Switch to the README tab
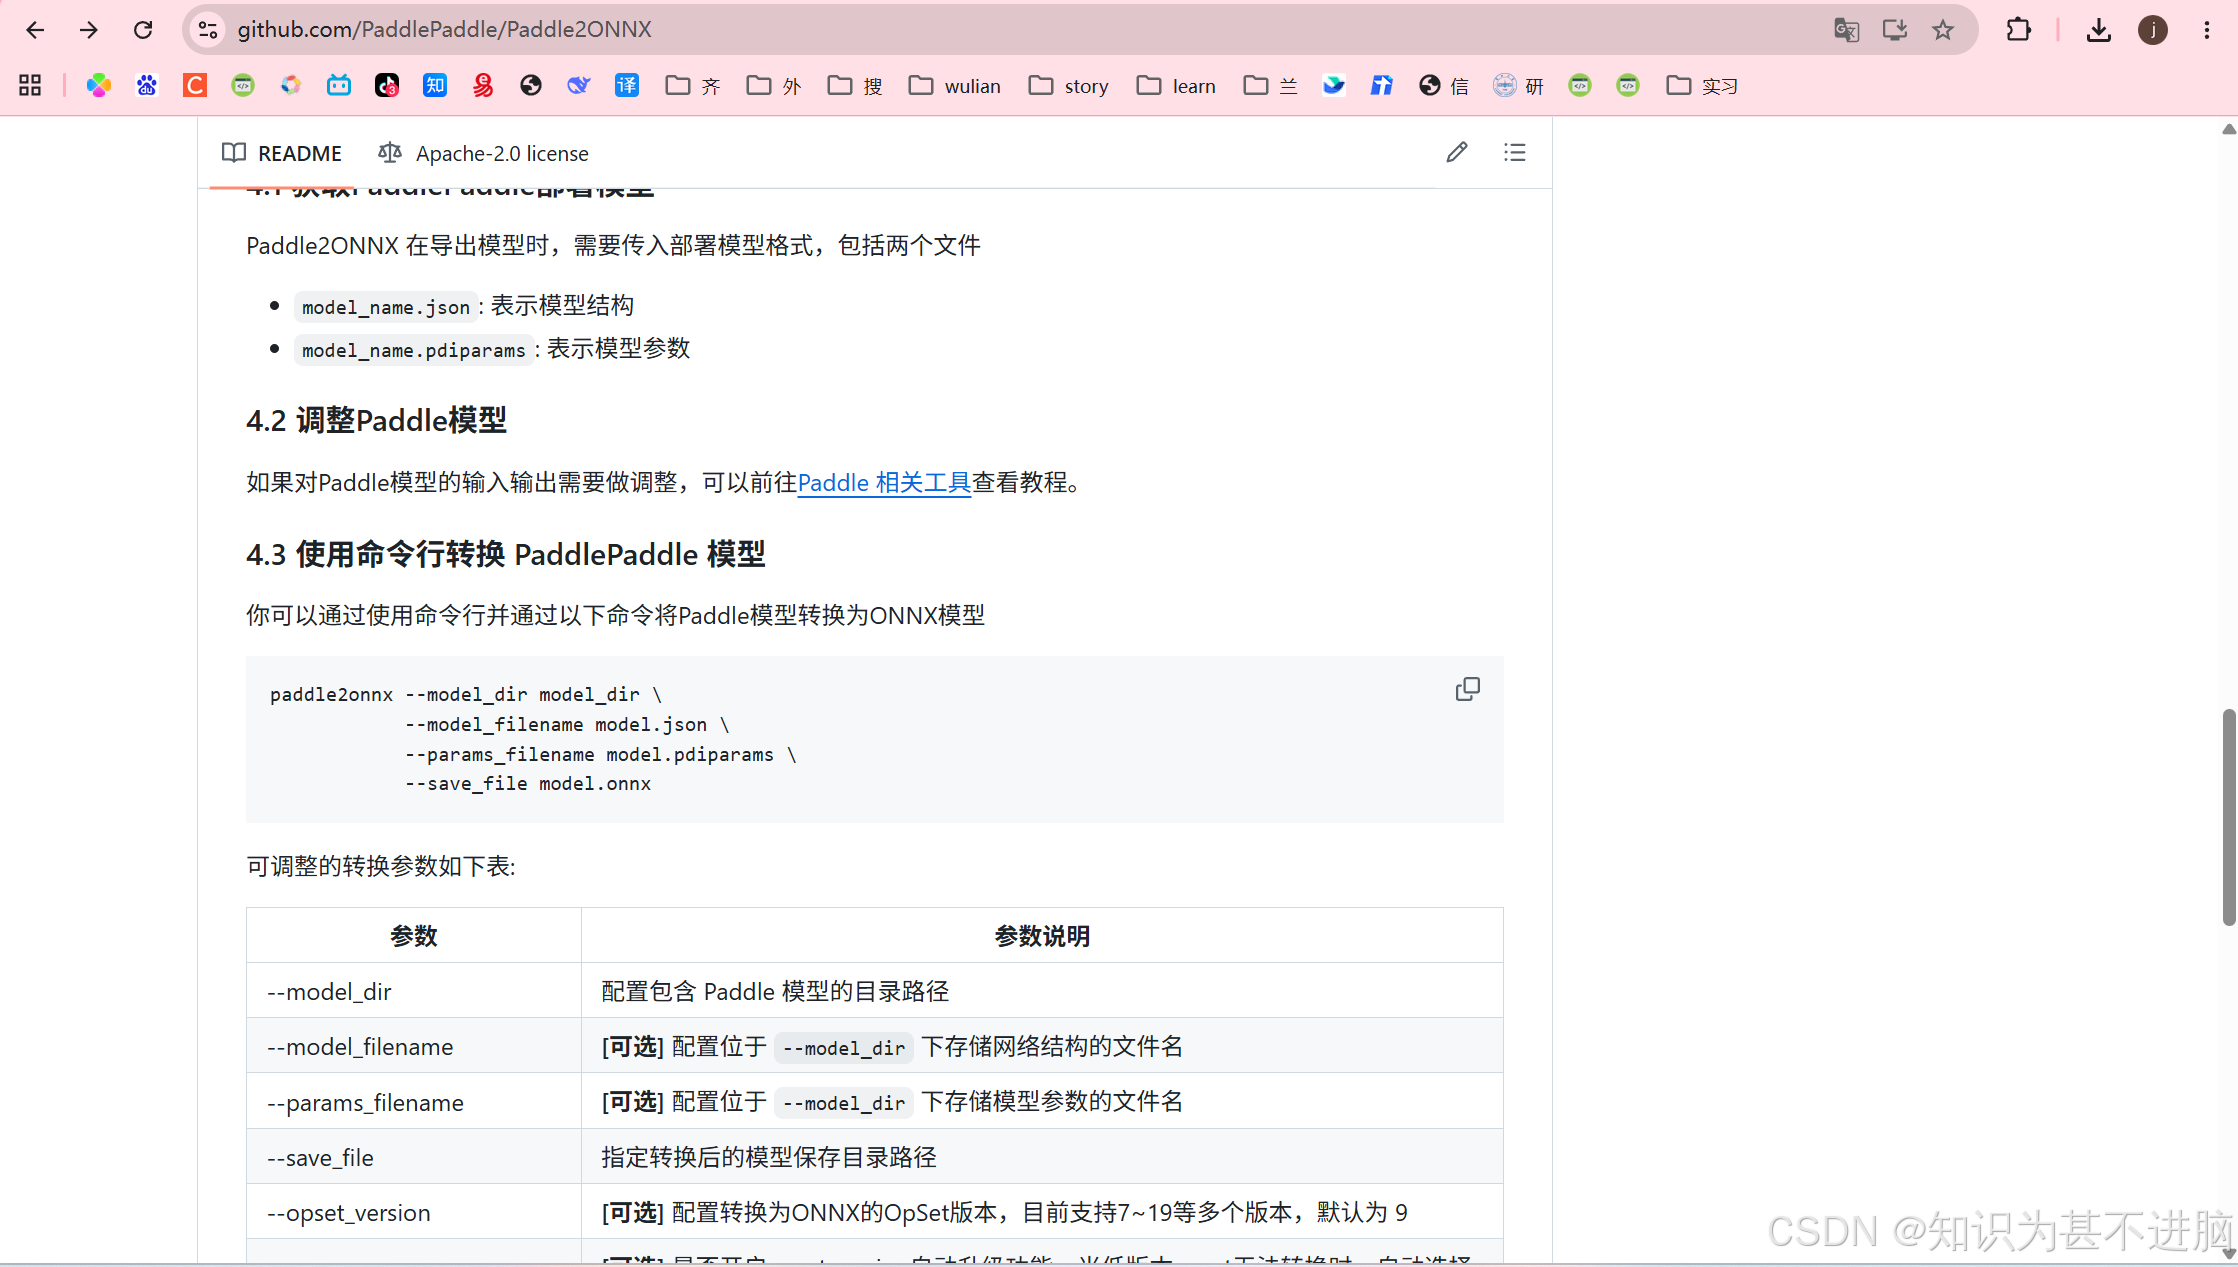The height and width of the screenshot is (1267, 2238). tap(282, 153)
